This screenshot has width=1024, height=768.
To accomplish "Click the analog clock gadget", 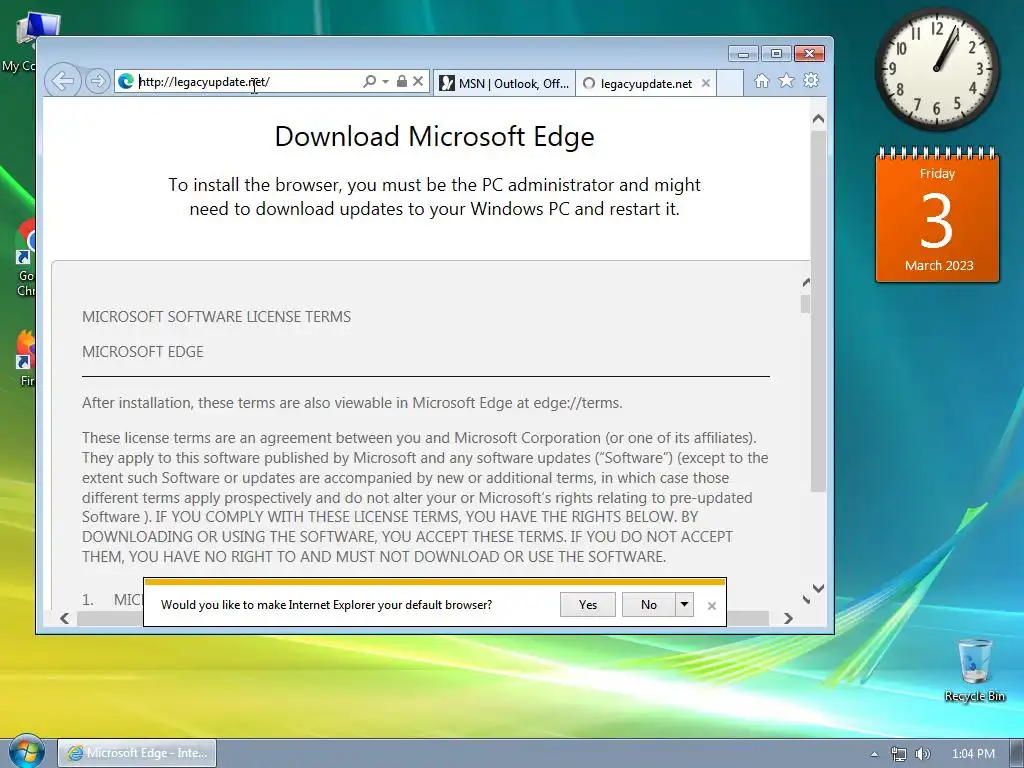I will pos(936,69).
